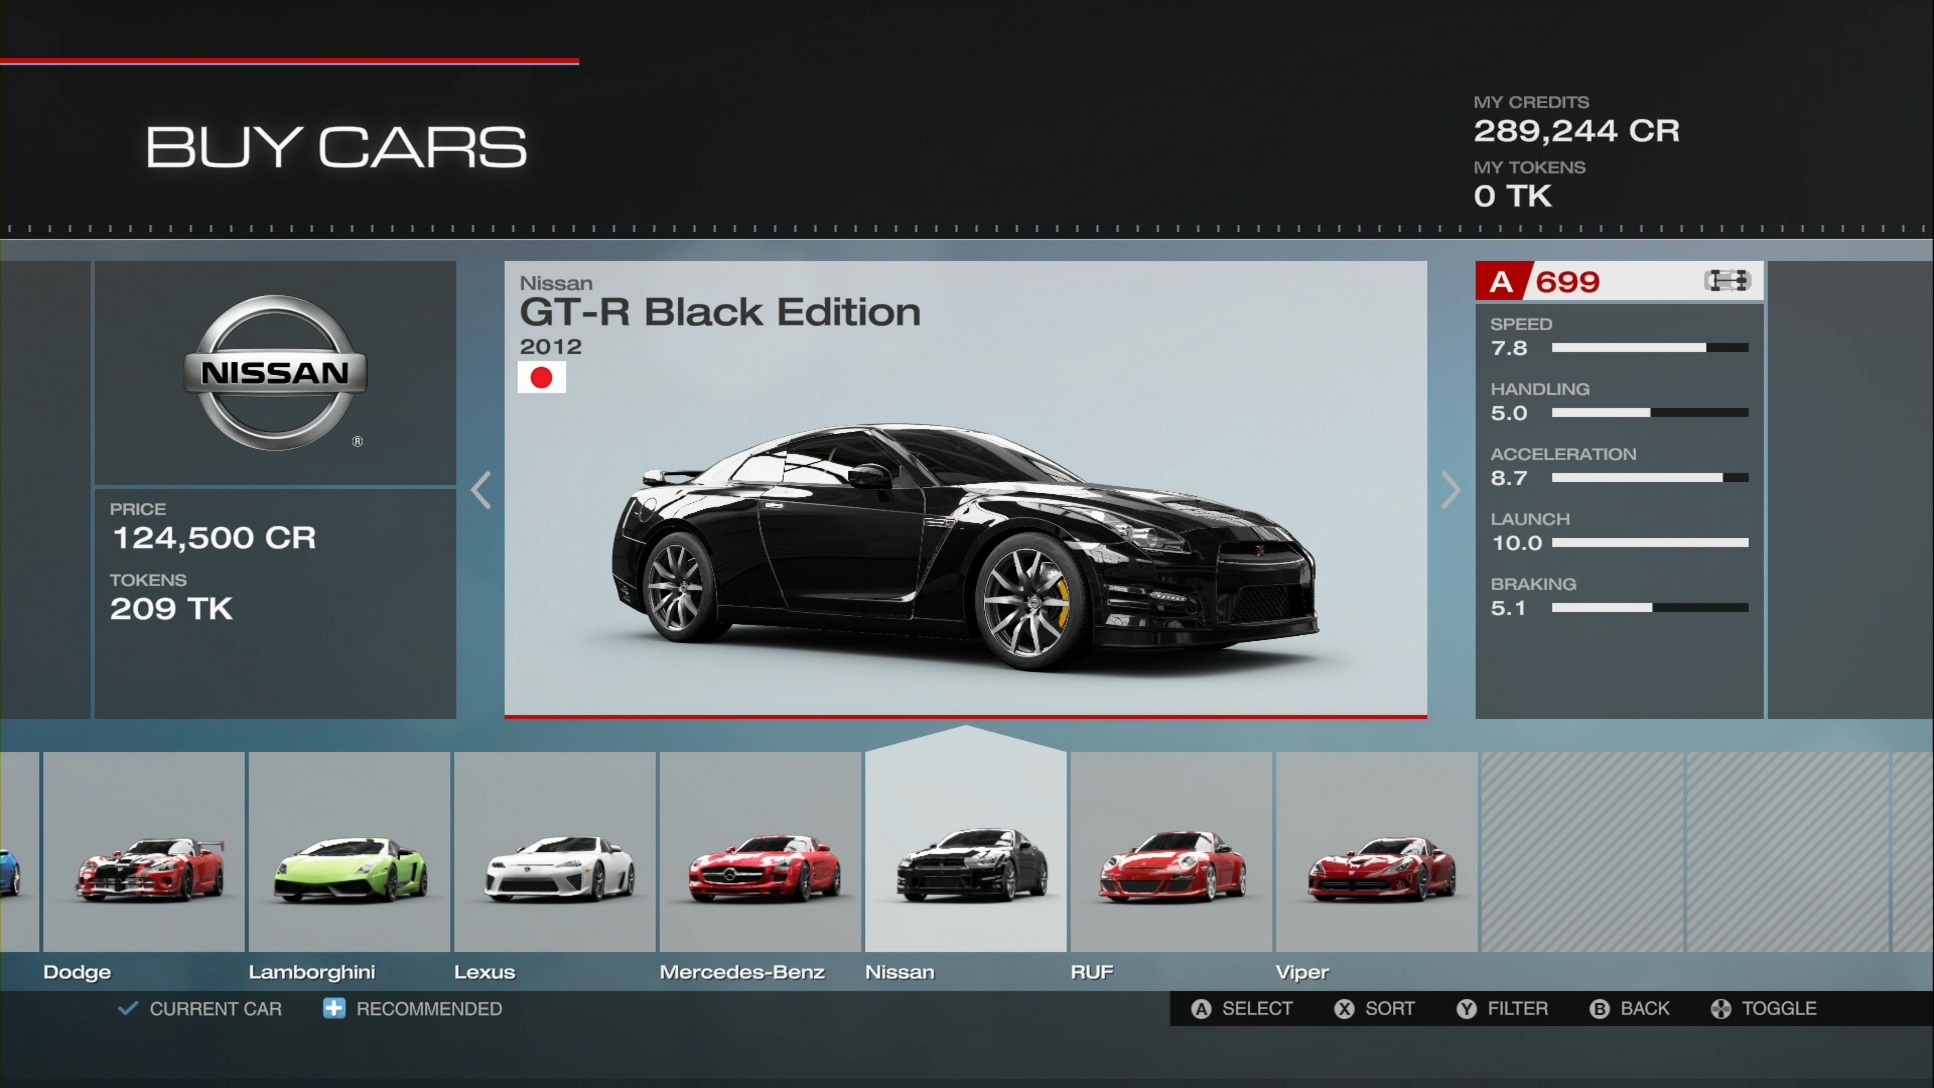Select the red RUF thumbnail
This screenshot has width=1934, height=1088.
click(x=1172, y=852)
